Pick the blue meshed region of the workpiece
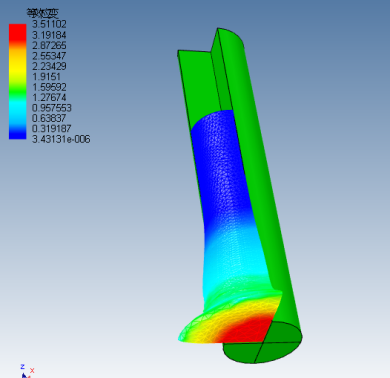Image resolution: width=390 pixels, height=378 pixels. pyautogui.click(x=222, y=167)
